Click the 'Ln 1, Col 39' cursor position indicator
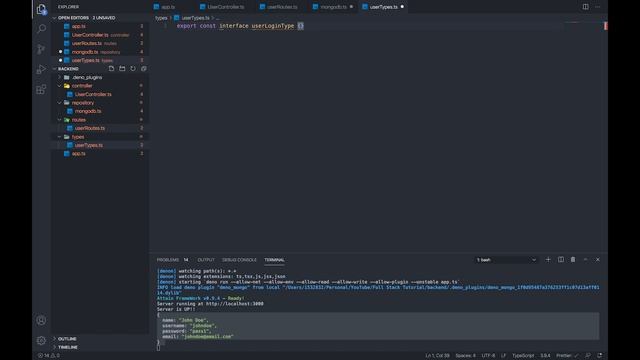The image size is (640, 360). pos(437,356)
